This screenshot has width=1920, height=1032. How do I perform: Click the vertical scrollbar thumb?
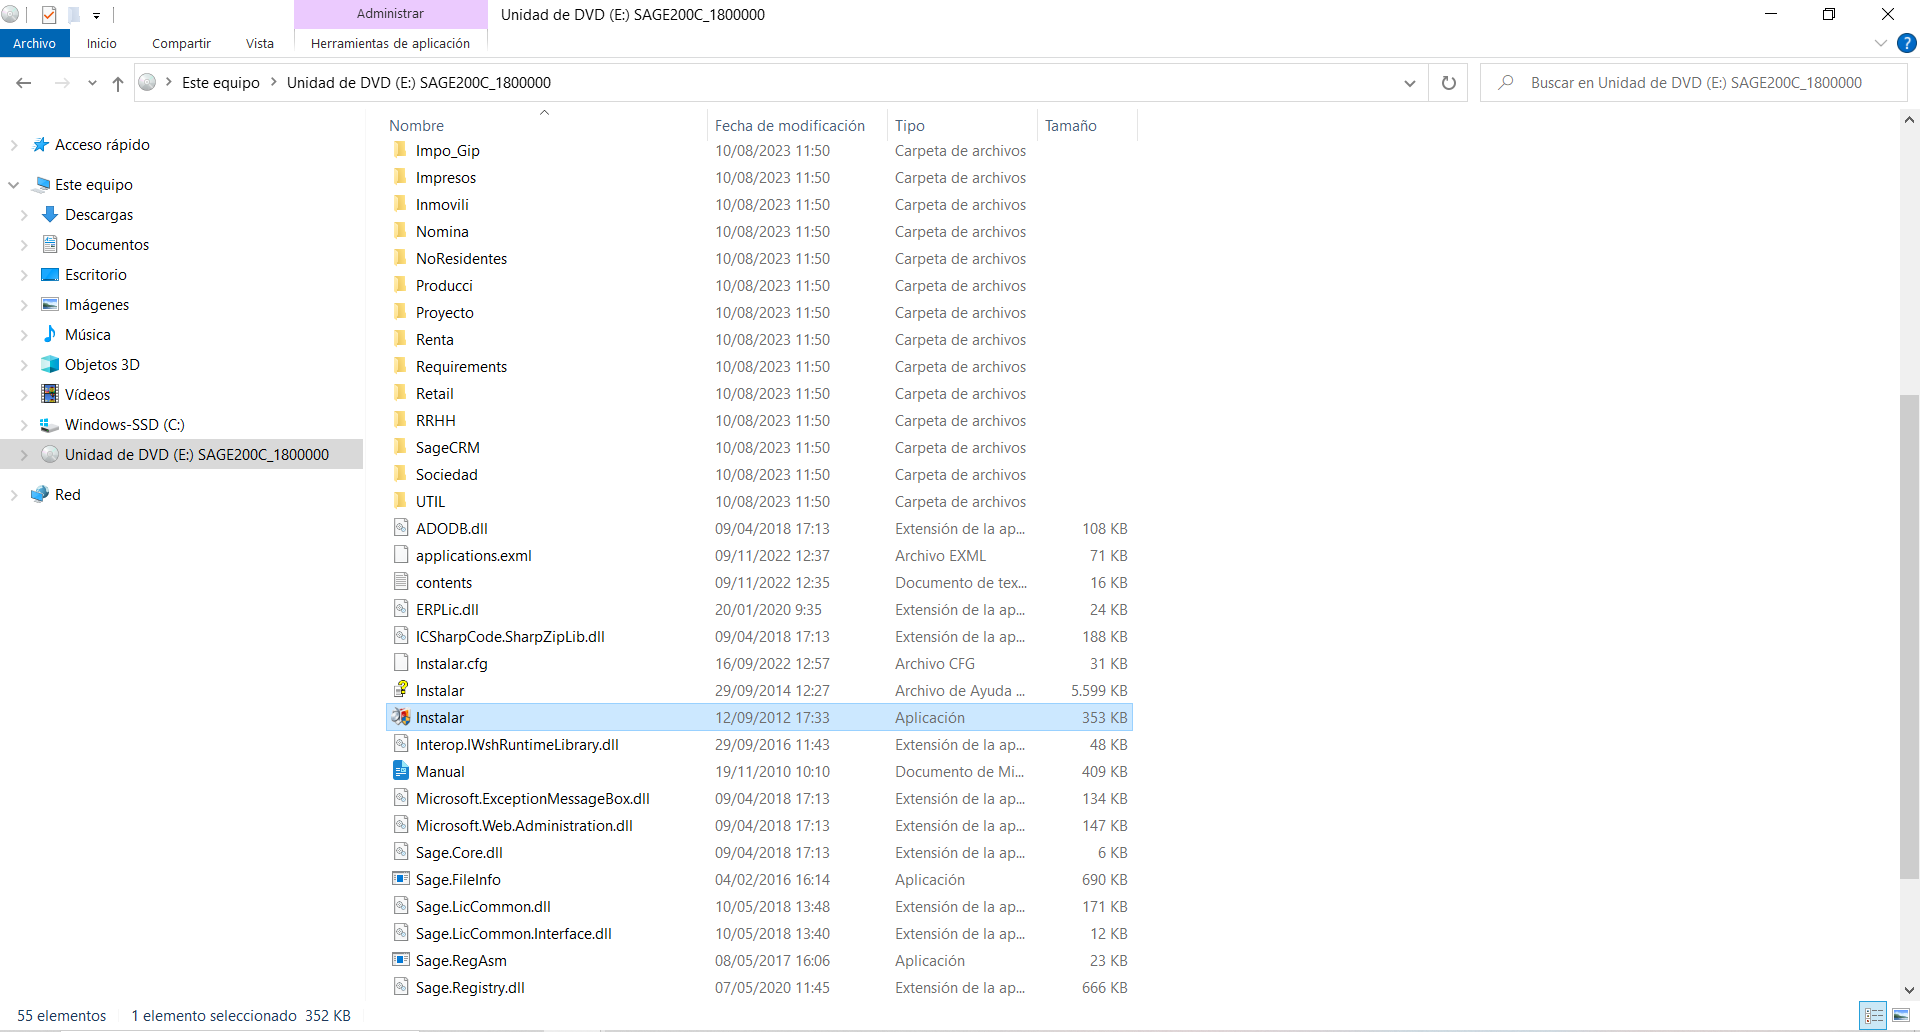1909,637
